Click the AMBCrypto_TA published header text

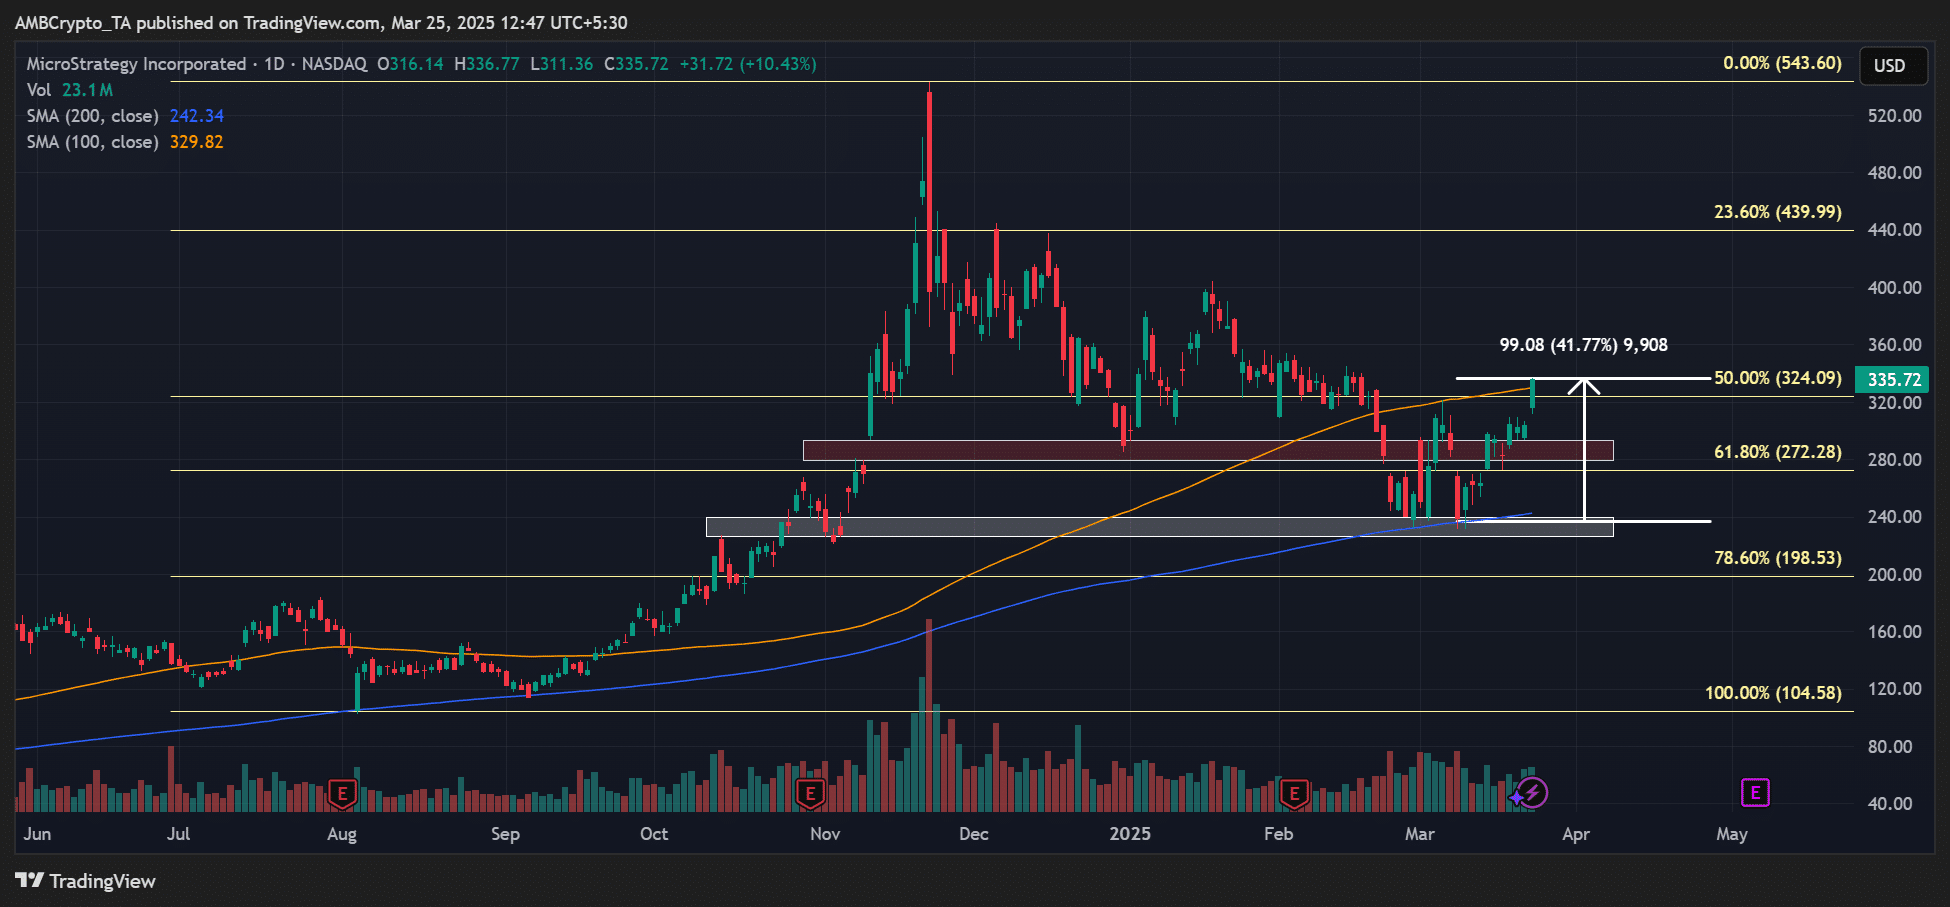click(x=321, y=22)
